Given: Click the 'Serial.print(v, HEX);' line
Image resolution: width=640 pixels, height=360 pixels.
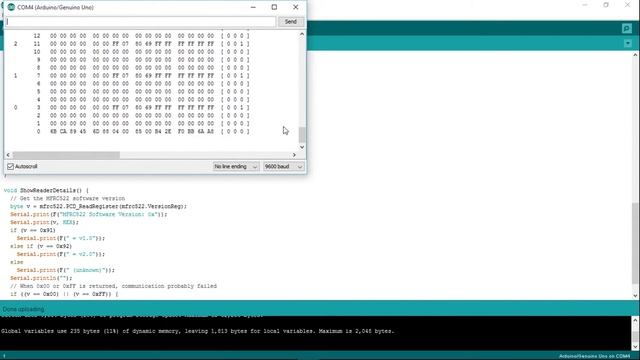Looking at the screenshot, I should click(x=44, y=222).
